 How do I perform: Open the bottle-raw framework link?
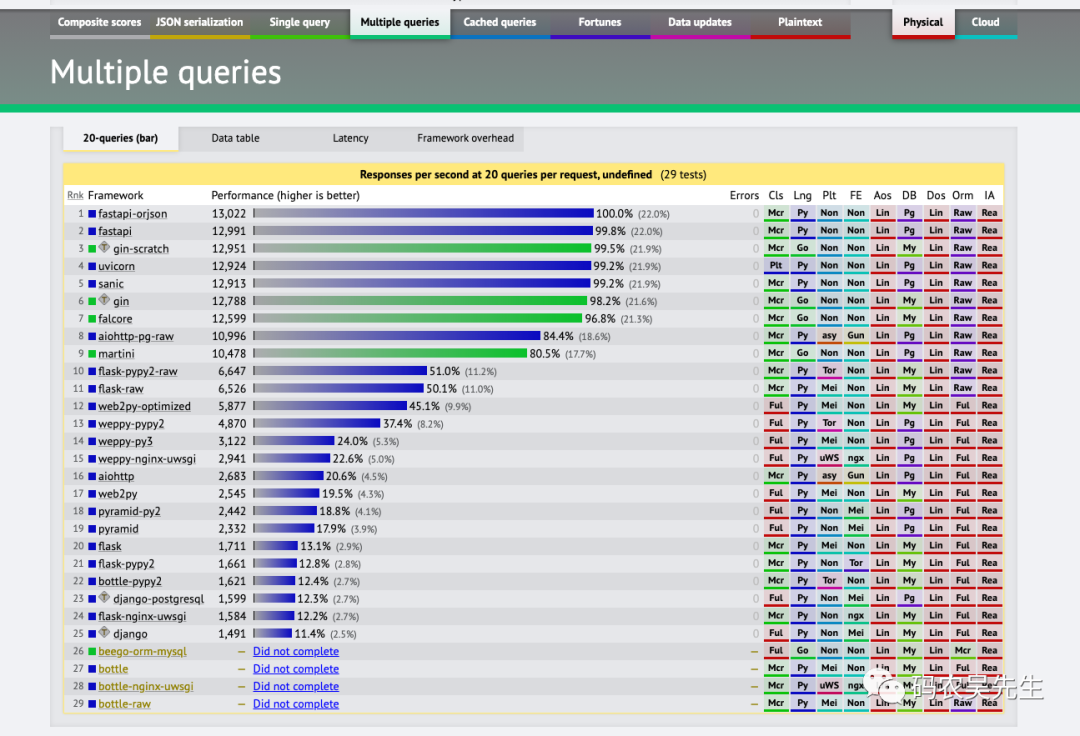(125, 704)
